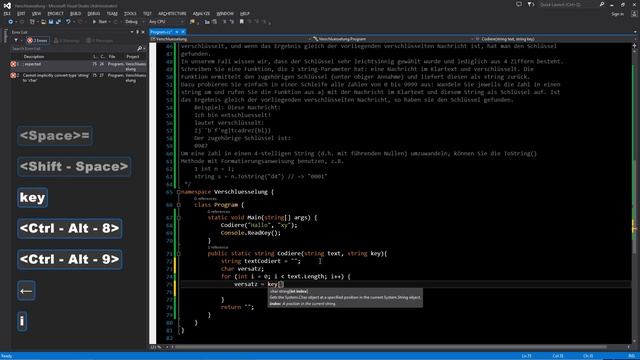This screenshot has height=360, width=640.
Task: Toggle the Warnings filter button
Action: pyautogui.click(x=67, y=40)
